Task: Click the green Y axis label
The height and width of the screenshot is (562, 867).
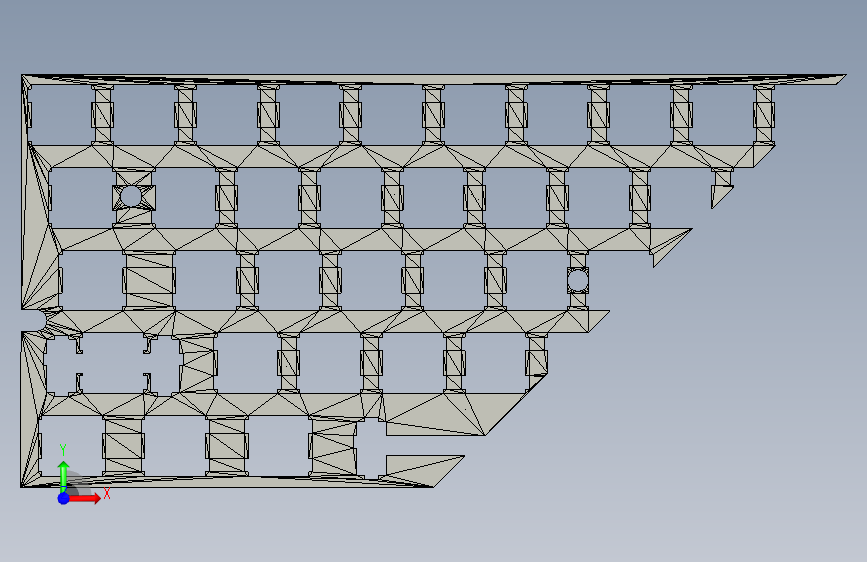Action: (x=63, y=450)
